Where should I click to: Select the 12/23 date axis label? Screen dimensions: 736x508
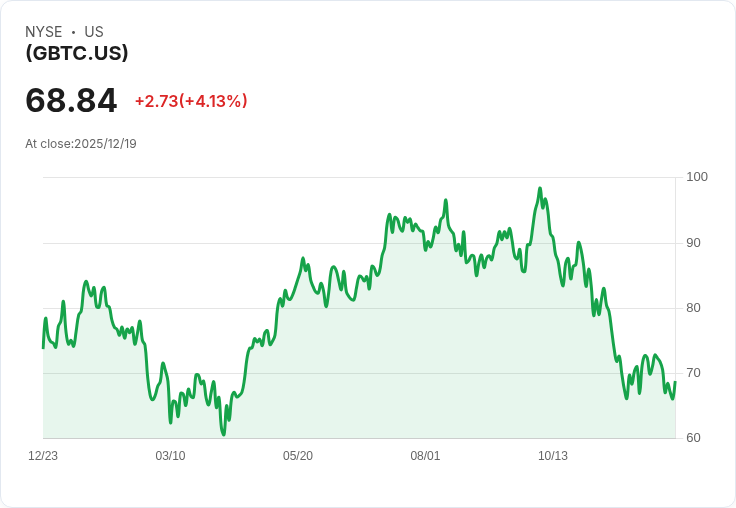pyautogui.click(x=43, y=456)
